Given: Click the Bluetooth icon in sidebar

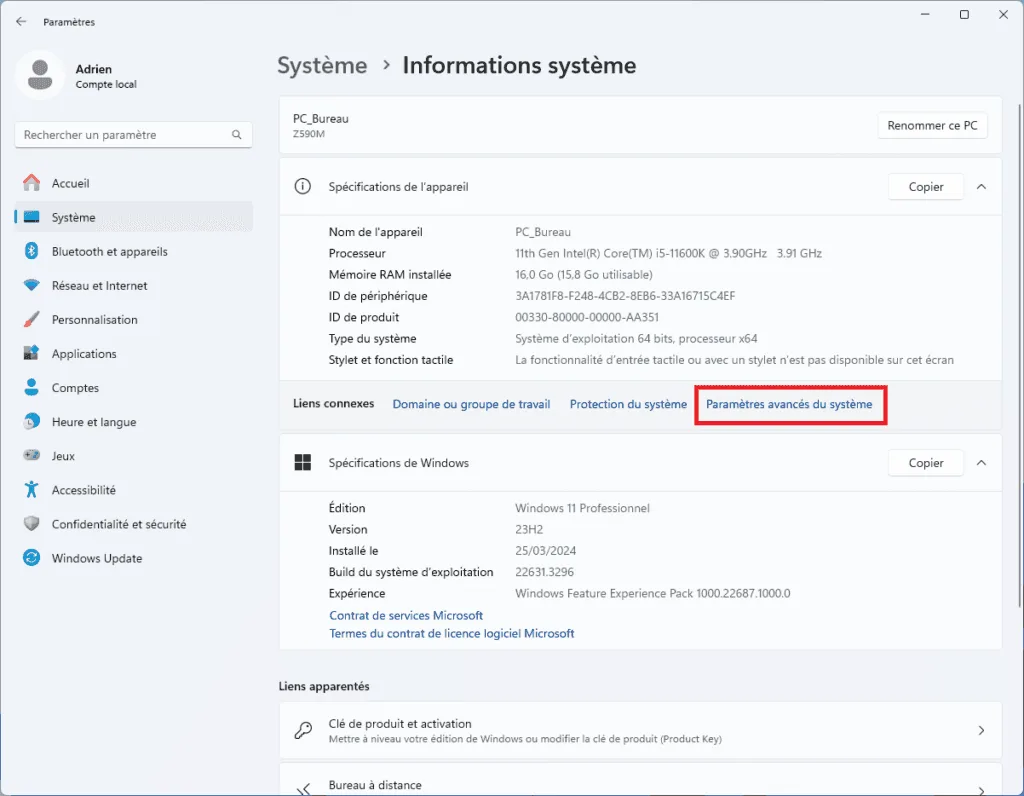Looking at the screenshot, I should pos(31,251).
